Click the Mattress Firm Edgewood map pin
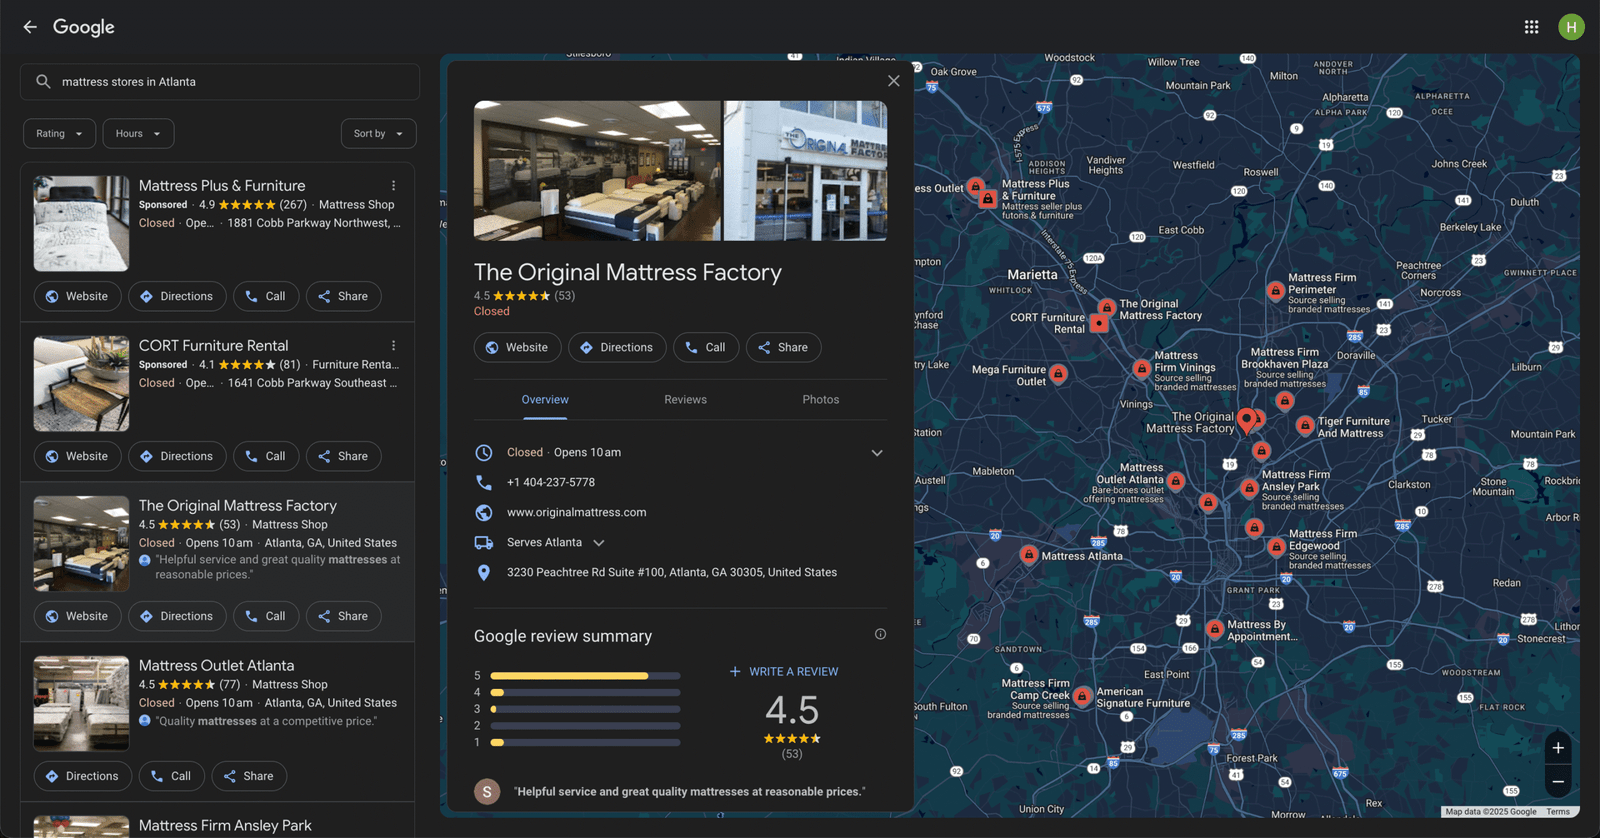1600x838 pixels. [1276, 547]
